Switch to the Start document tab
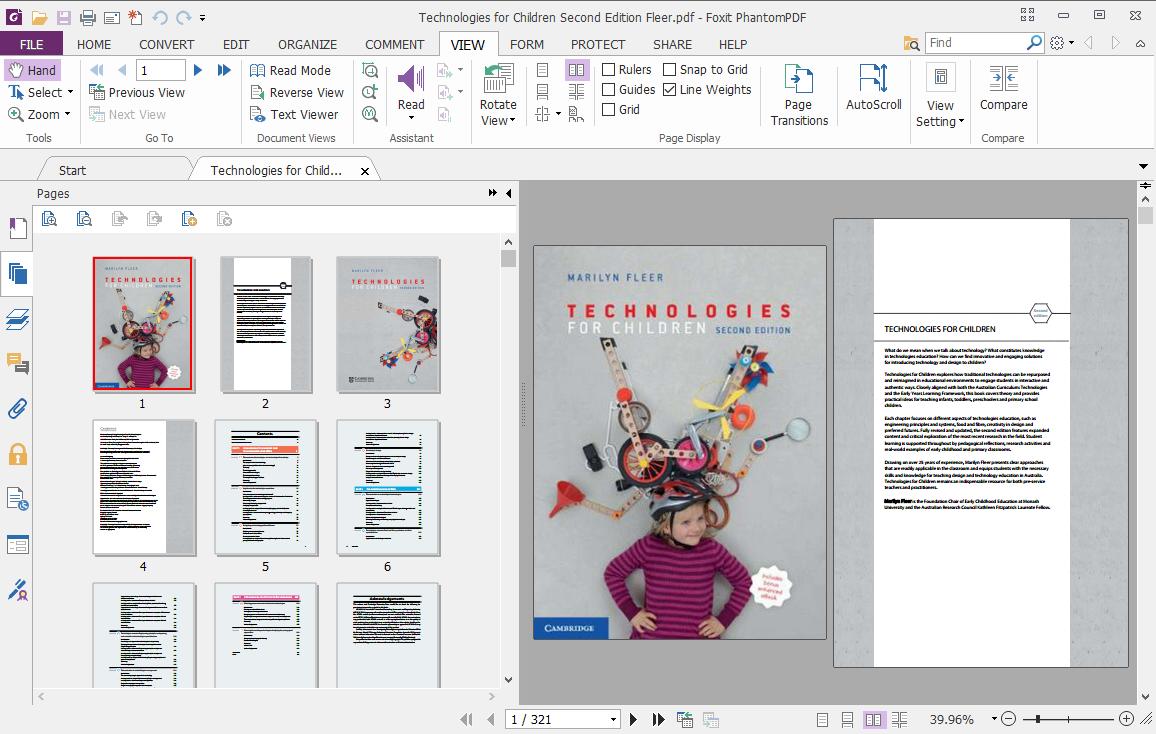The width and height of the screenshot is (1156, 734). pos(72,170)
